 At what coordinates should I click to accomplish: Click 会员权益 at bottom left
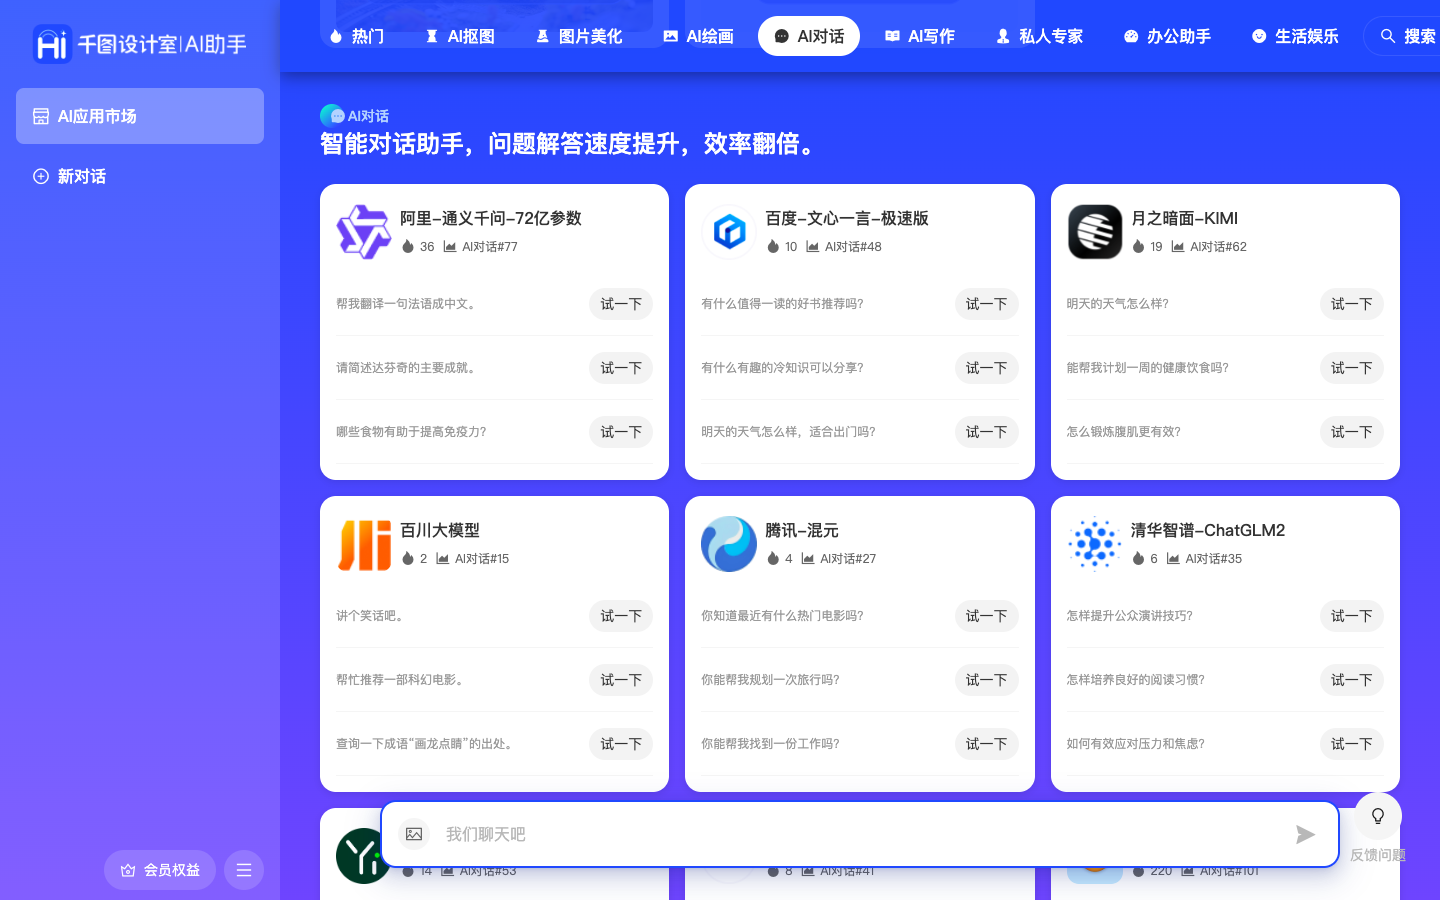pos(160,870)
